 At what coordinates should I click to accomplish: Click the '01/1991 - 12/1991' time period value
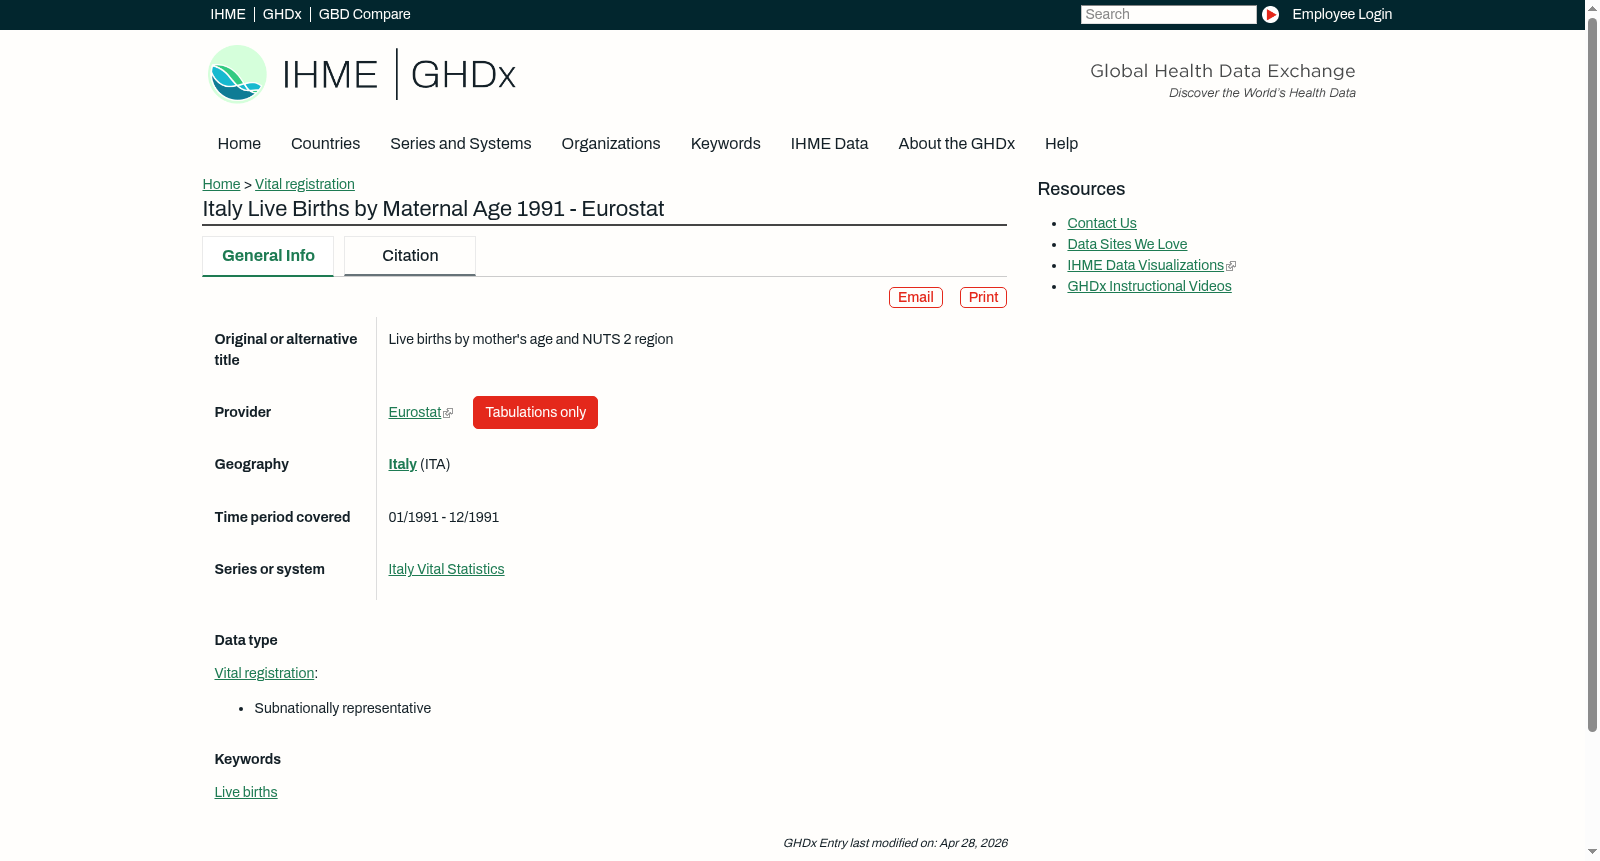click(x=443, y=518)
